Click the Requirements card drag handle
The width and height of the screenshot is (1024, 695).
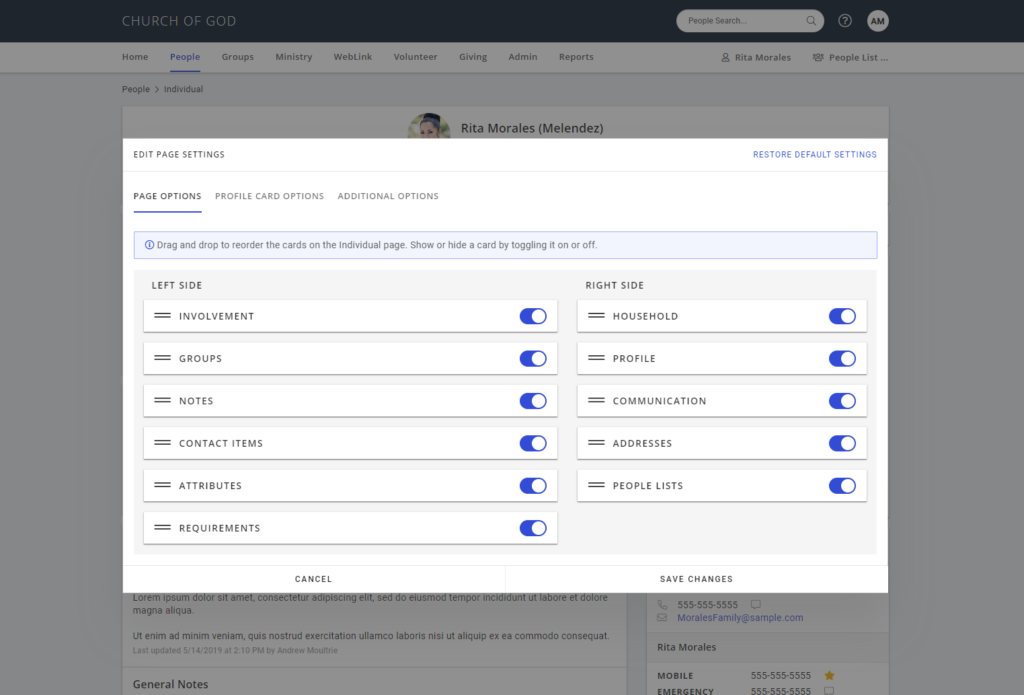click(162, 528)
